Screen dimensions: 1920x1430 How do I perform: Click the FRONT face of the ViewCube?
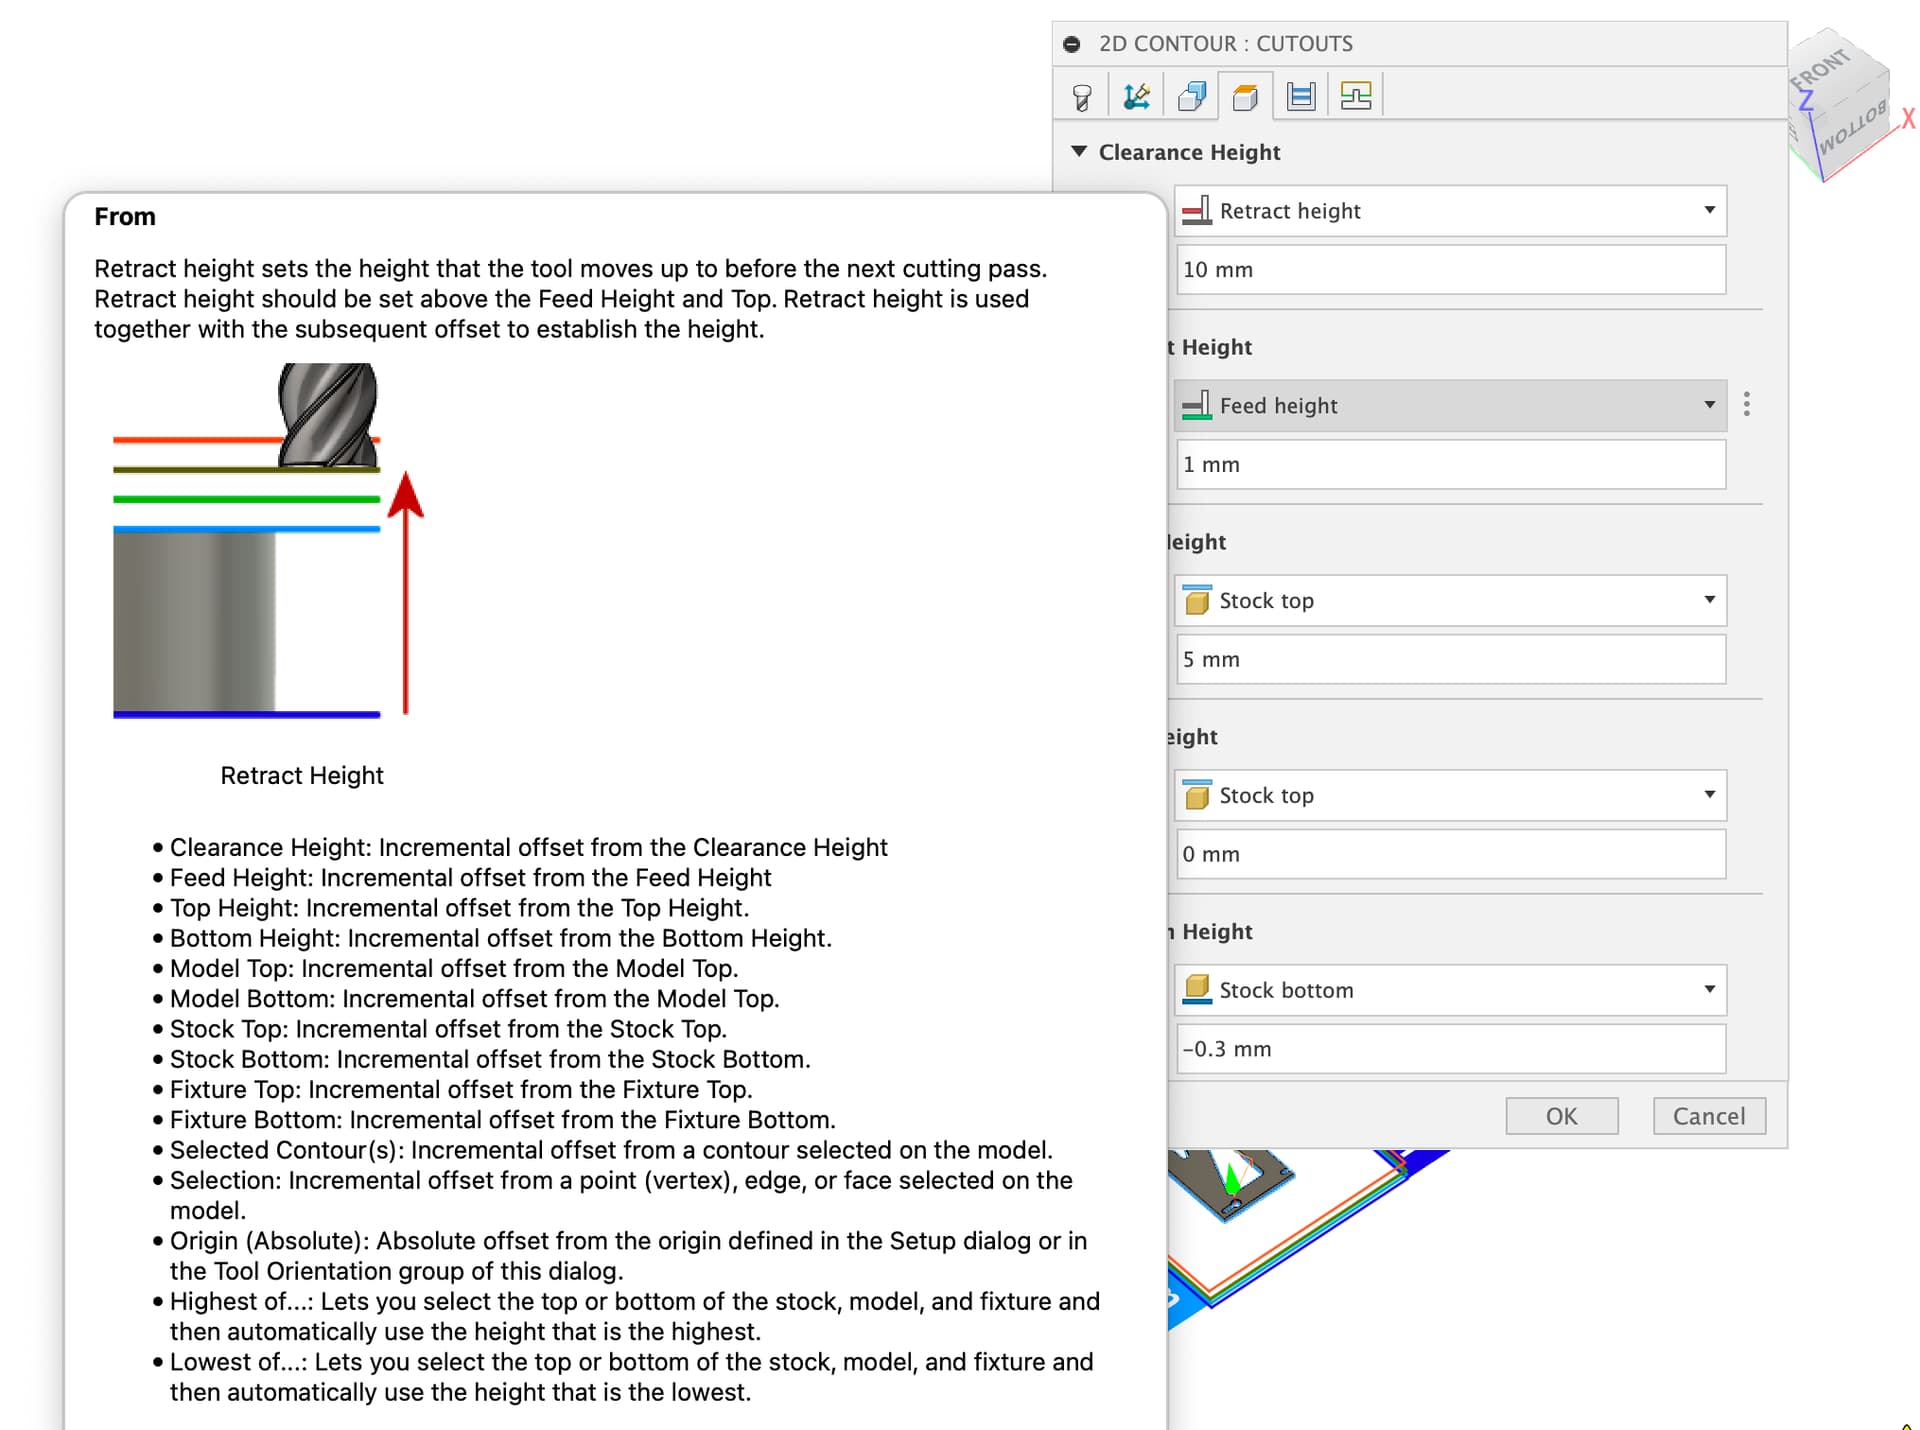click(1822, 68)
